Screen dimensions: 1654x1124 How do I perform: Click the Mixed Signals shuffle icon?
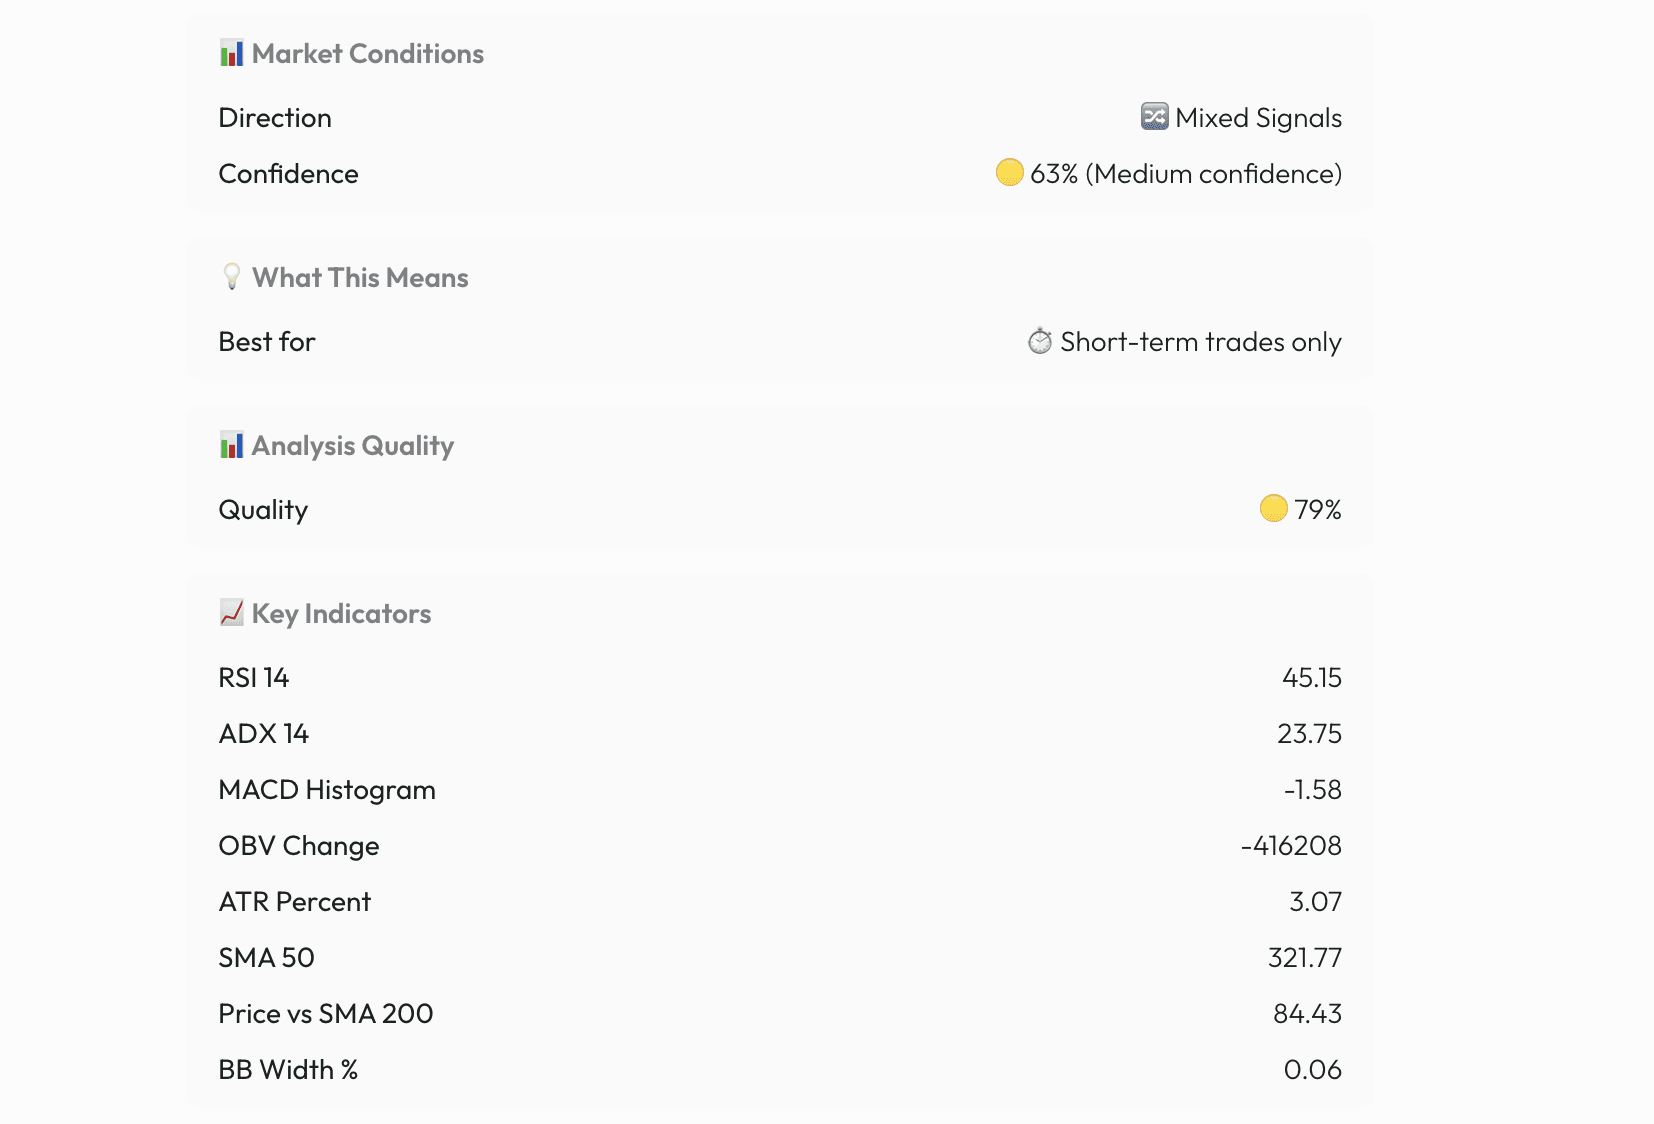(1154, 117)
